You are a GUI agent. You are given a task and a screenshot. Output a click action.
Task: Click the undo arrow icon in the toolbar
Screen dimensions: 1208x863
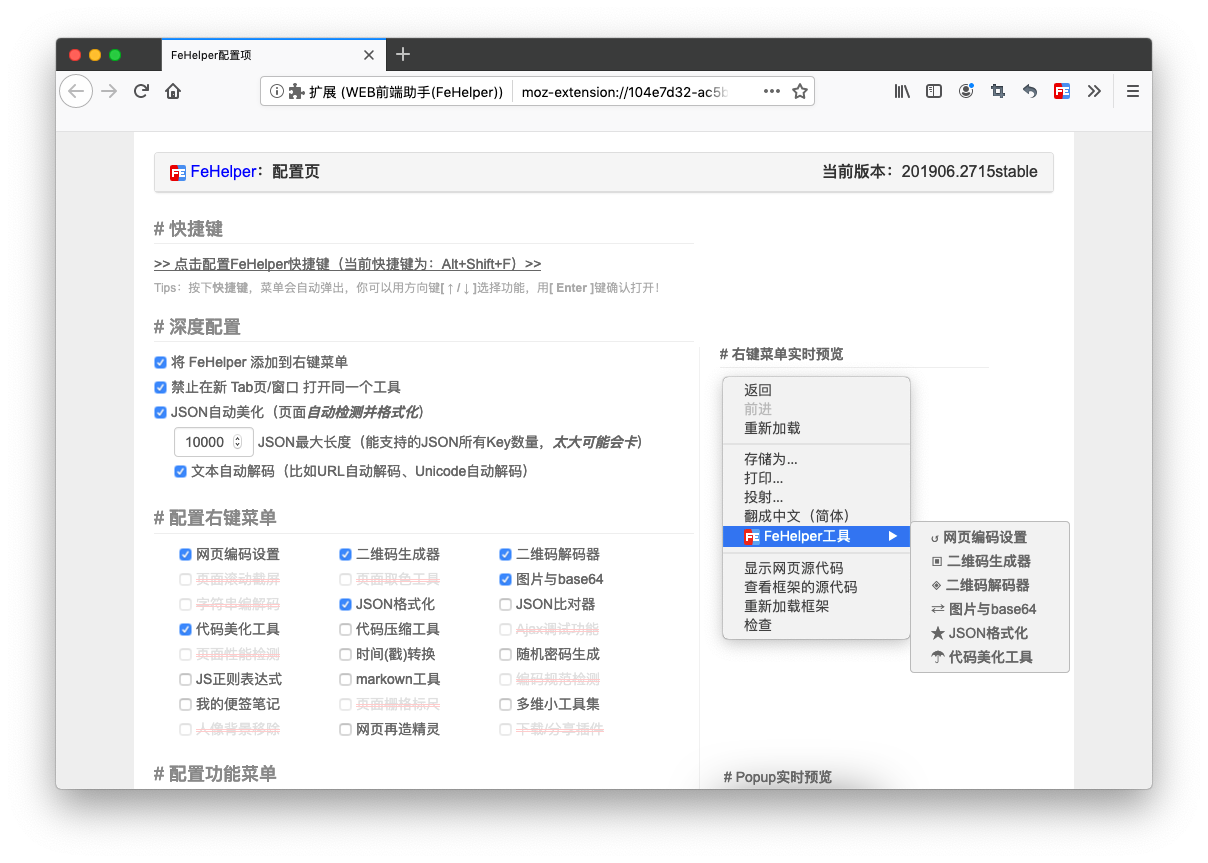(x=1030, y=91)
